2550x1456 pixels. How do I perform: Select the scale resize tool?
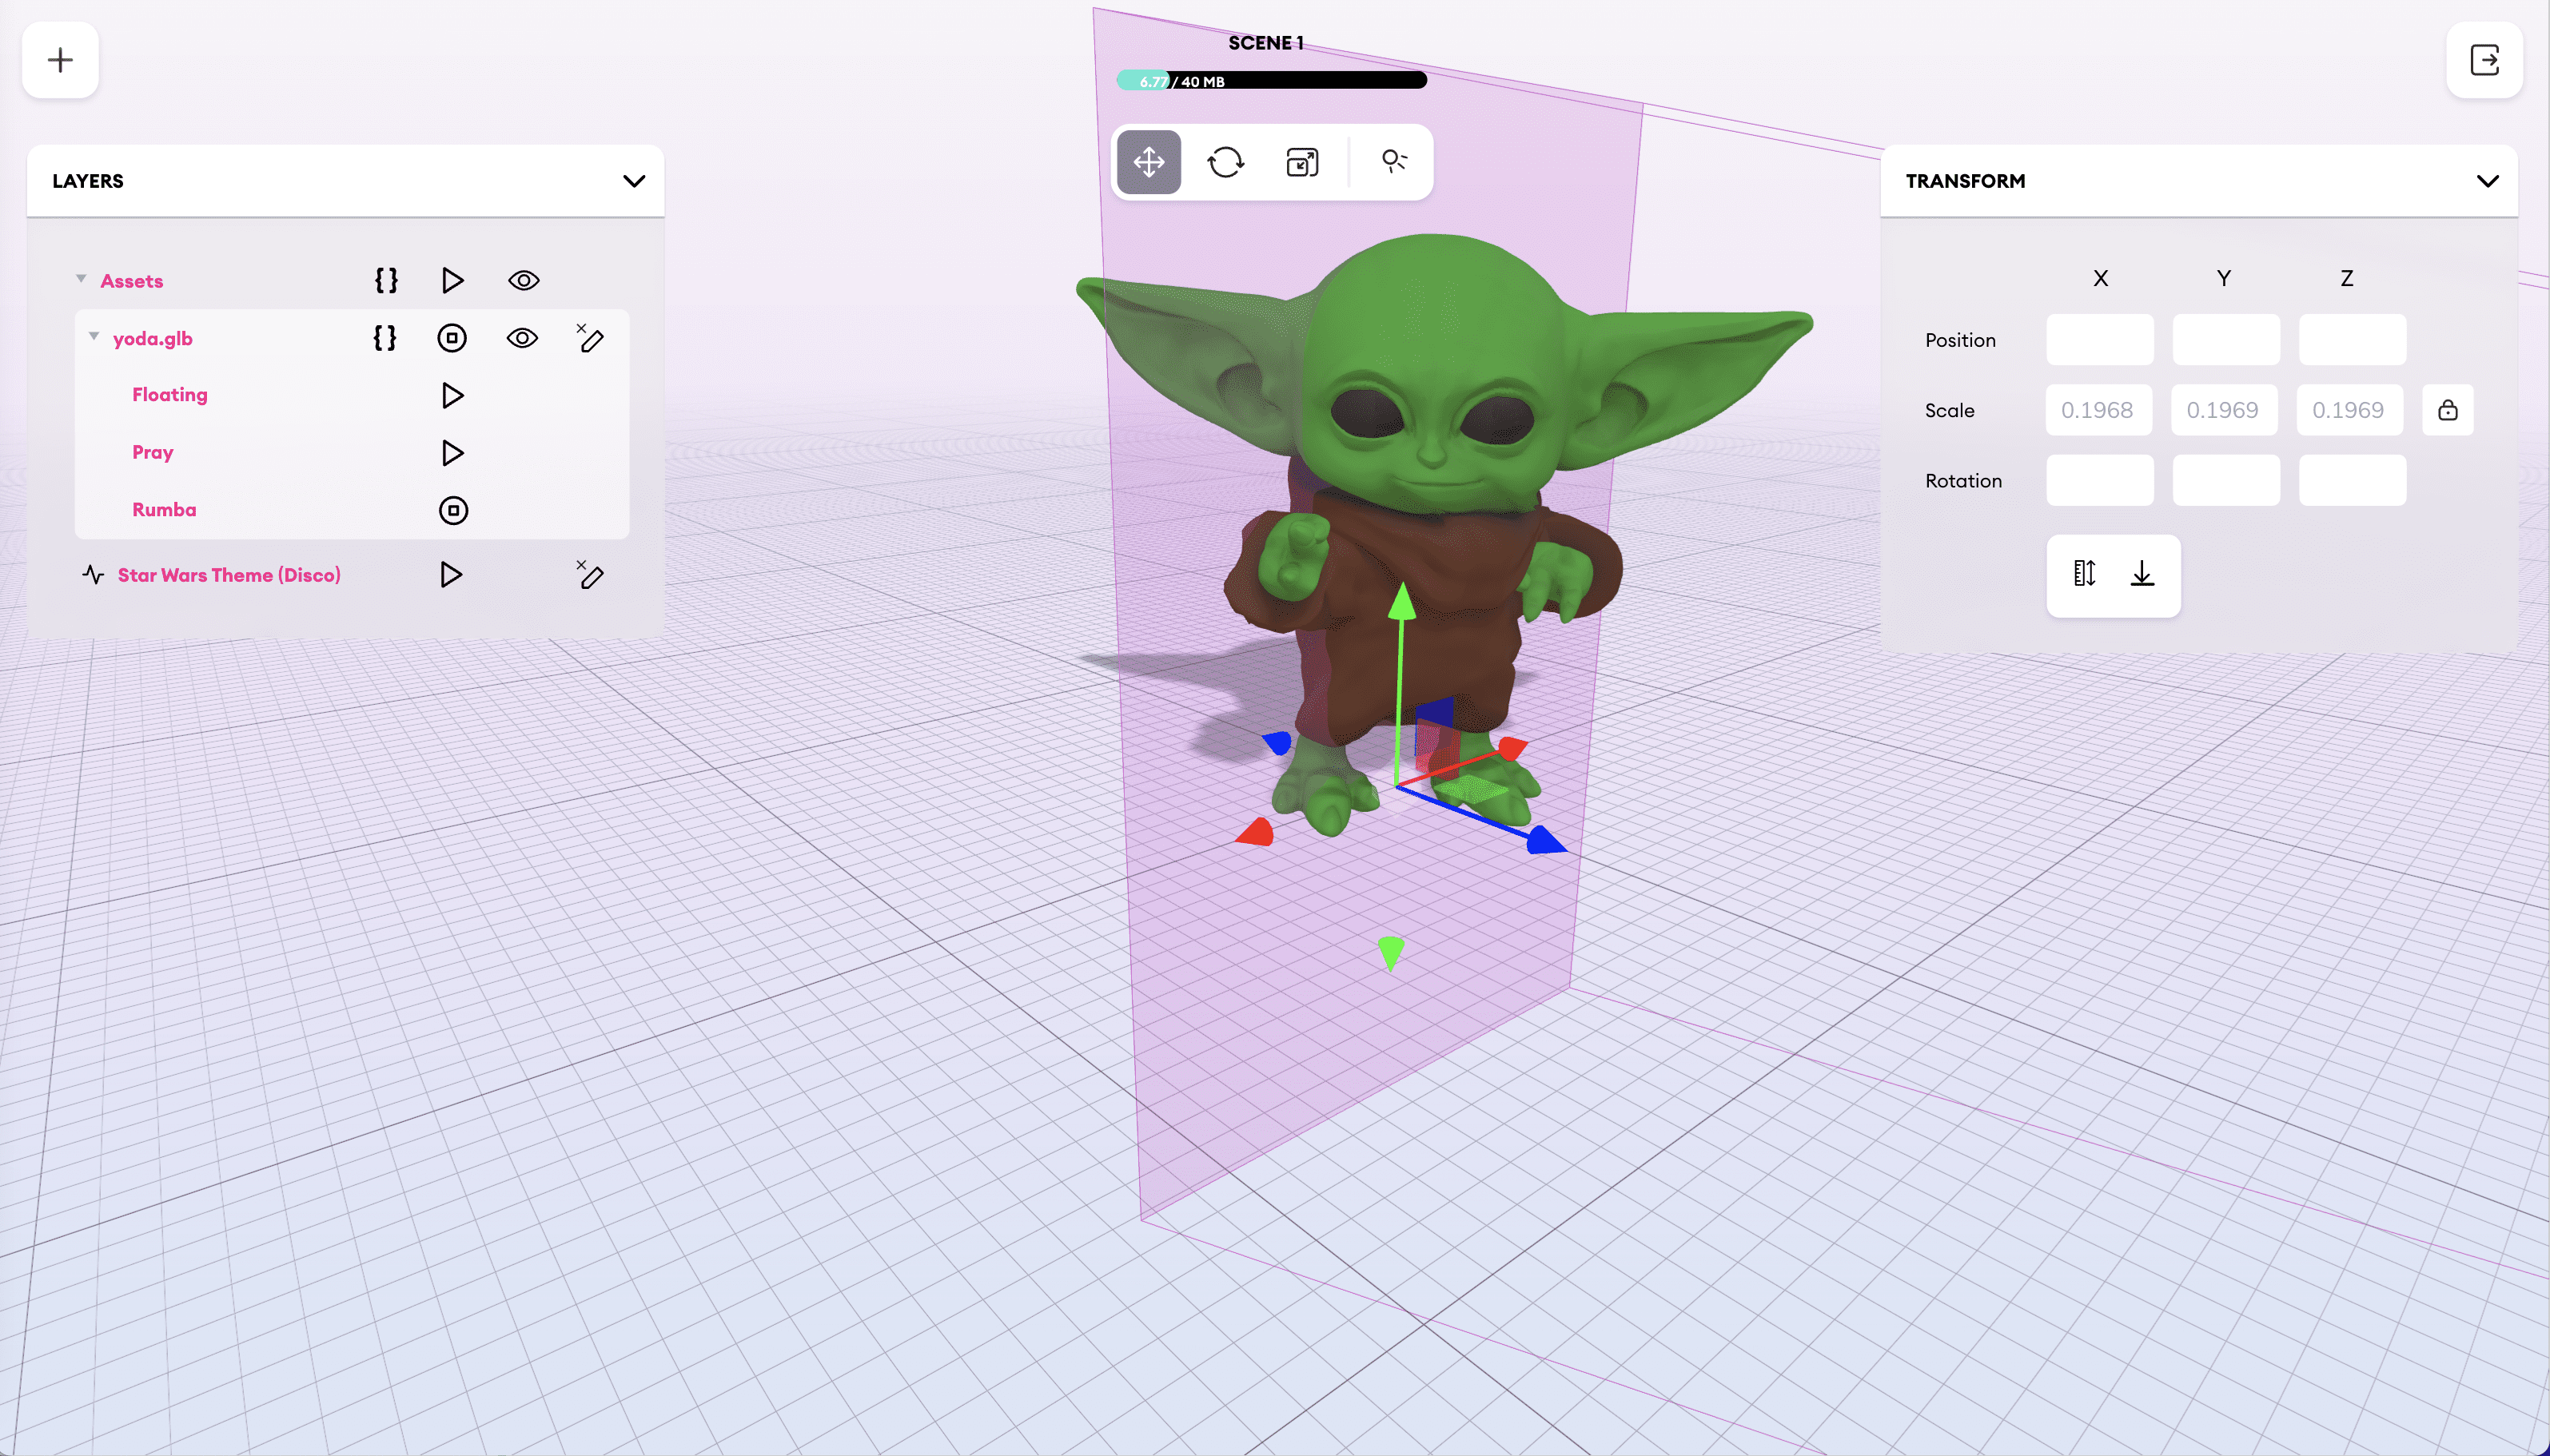coord(1302,162)
